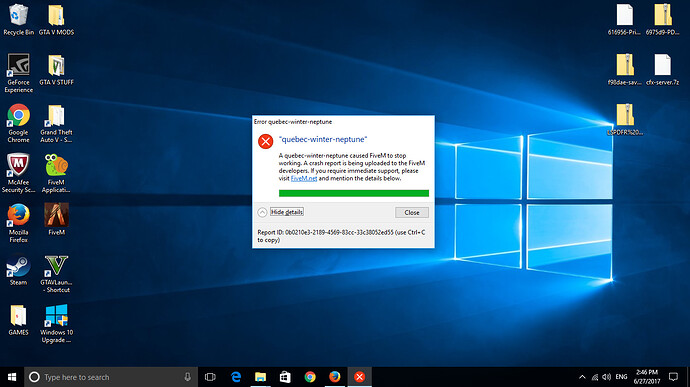
Task: Collapse details with the chevron arrow
Action: click(x=262, y=212)
